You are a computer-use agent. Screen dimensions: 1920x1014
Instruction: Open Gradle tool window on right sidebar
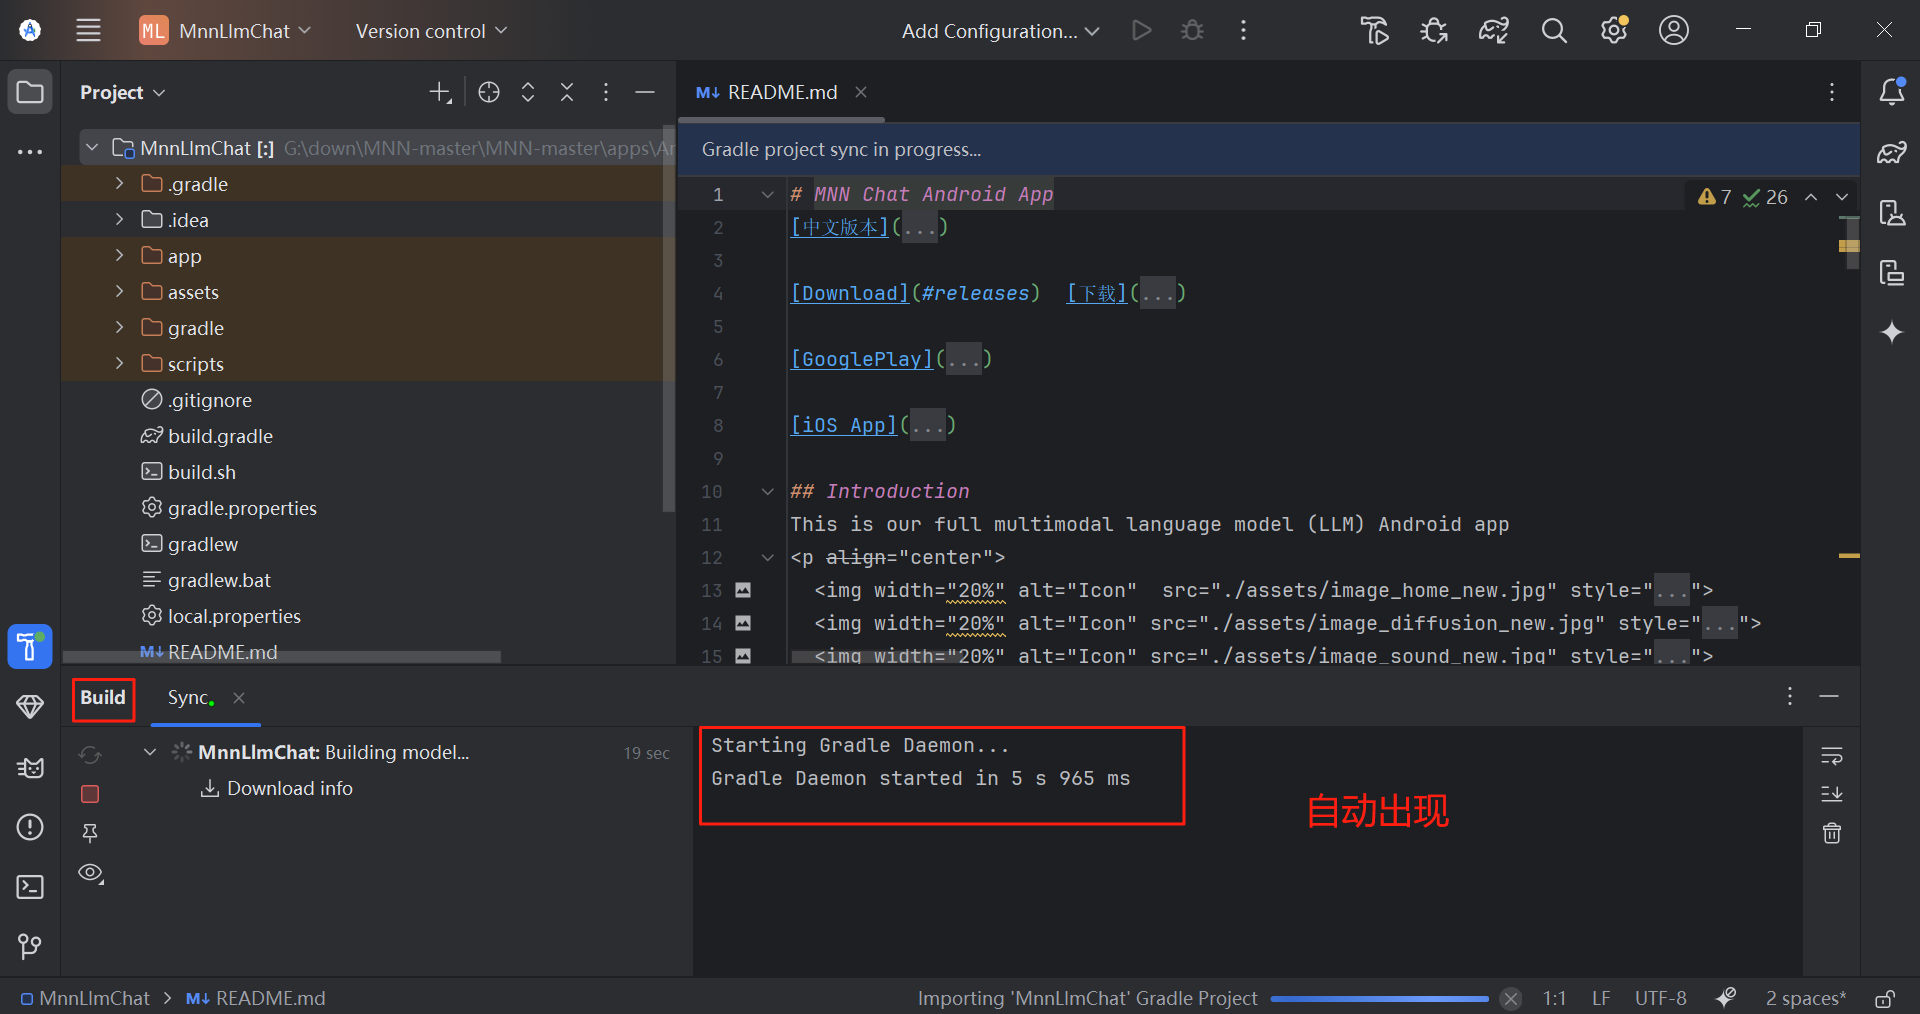[x=1892, y=152]
